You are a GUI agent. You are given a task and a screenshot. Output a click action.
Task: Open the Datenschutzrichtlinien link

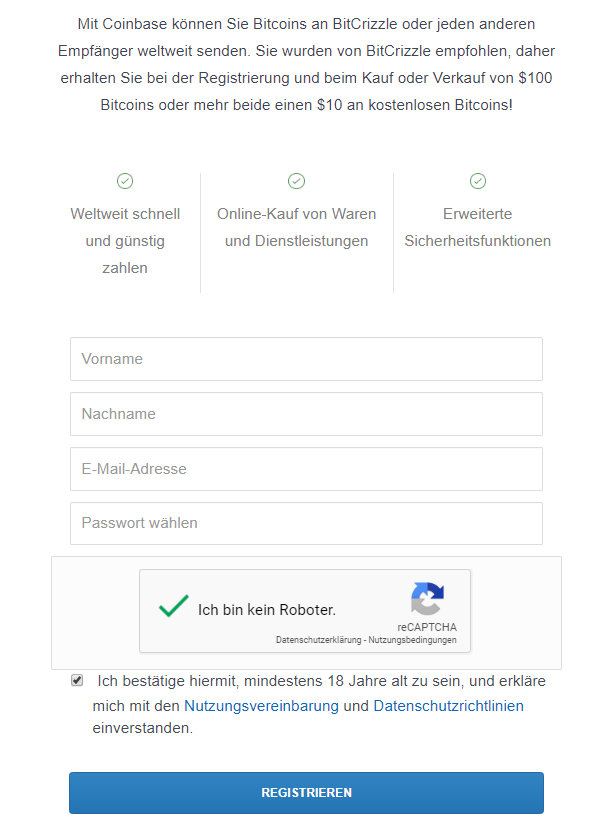pos(448,705)
